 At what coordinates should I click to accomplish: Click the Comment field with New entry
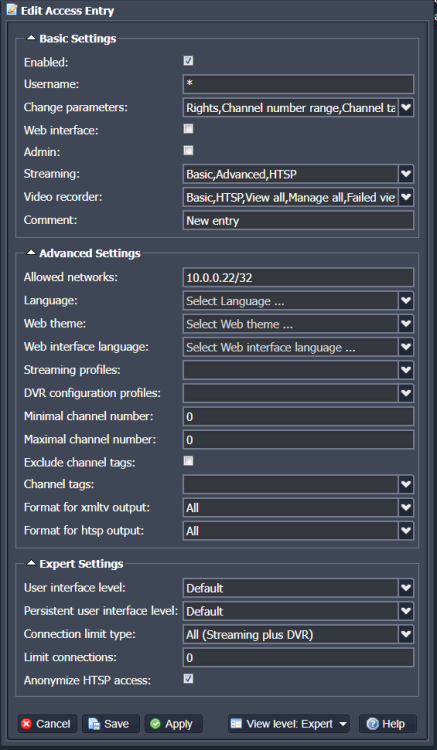[x=298, y=221]
